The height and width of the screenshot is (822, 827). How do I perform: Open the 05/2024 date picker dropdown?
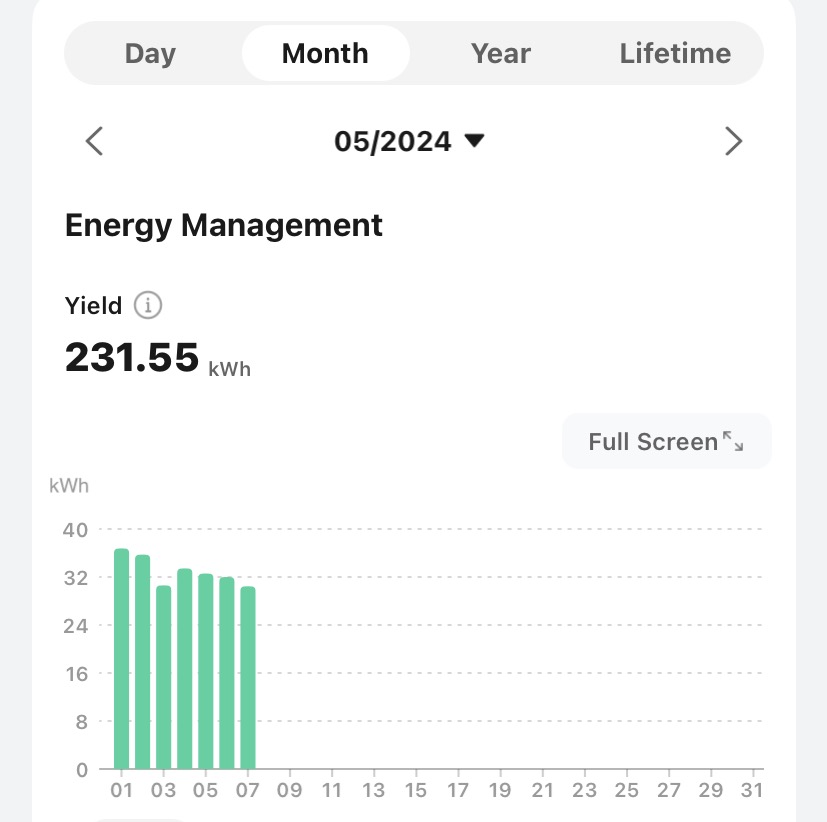[409, 142]
